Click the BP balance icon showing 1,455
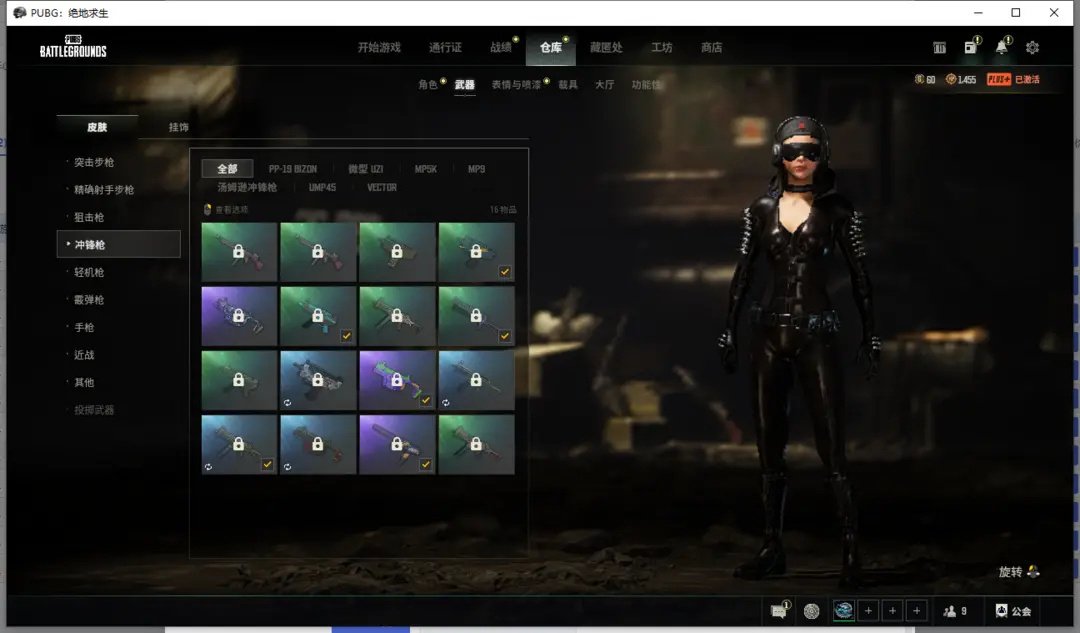 point(951,79)
